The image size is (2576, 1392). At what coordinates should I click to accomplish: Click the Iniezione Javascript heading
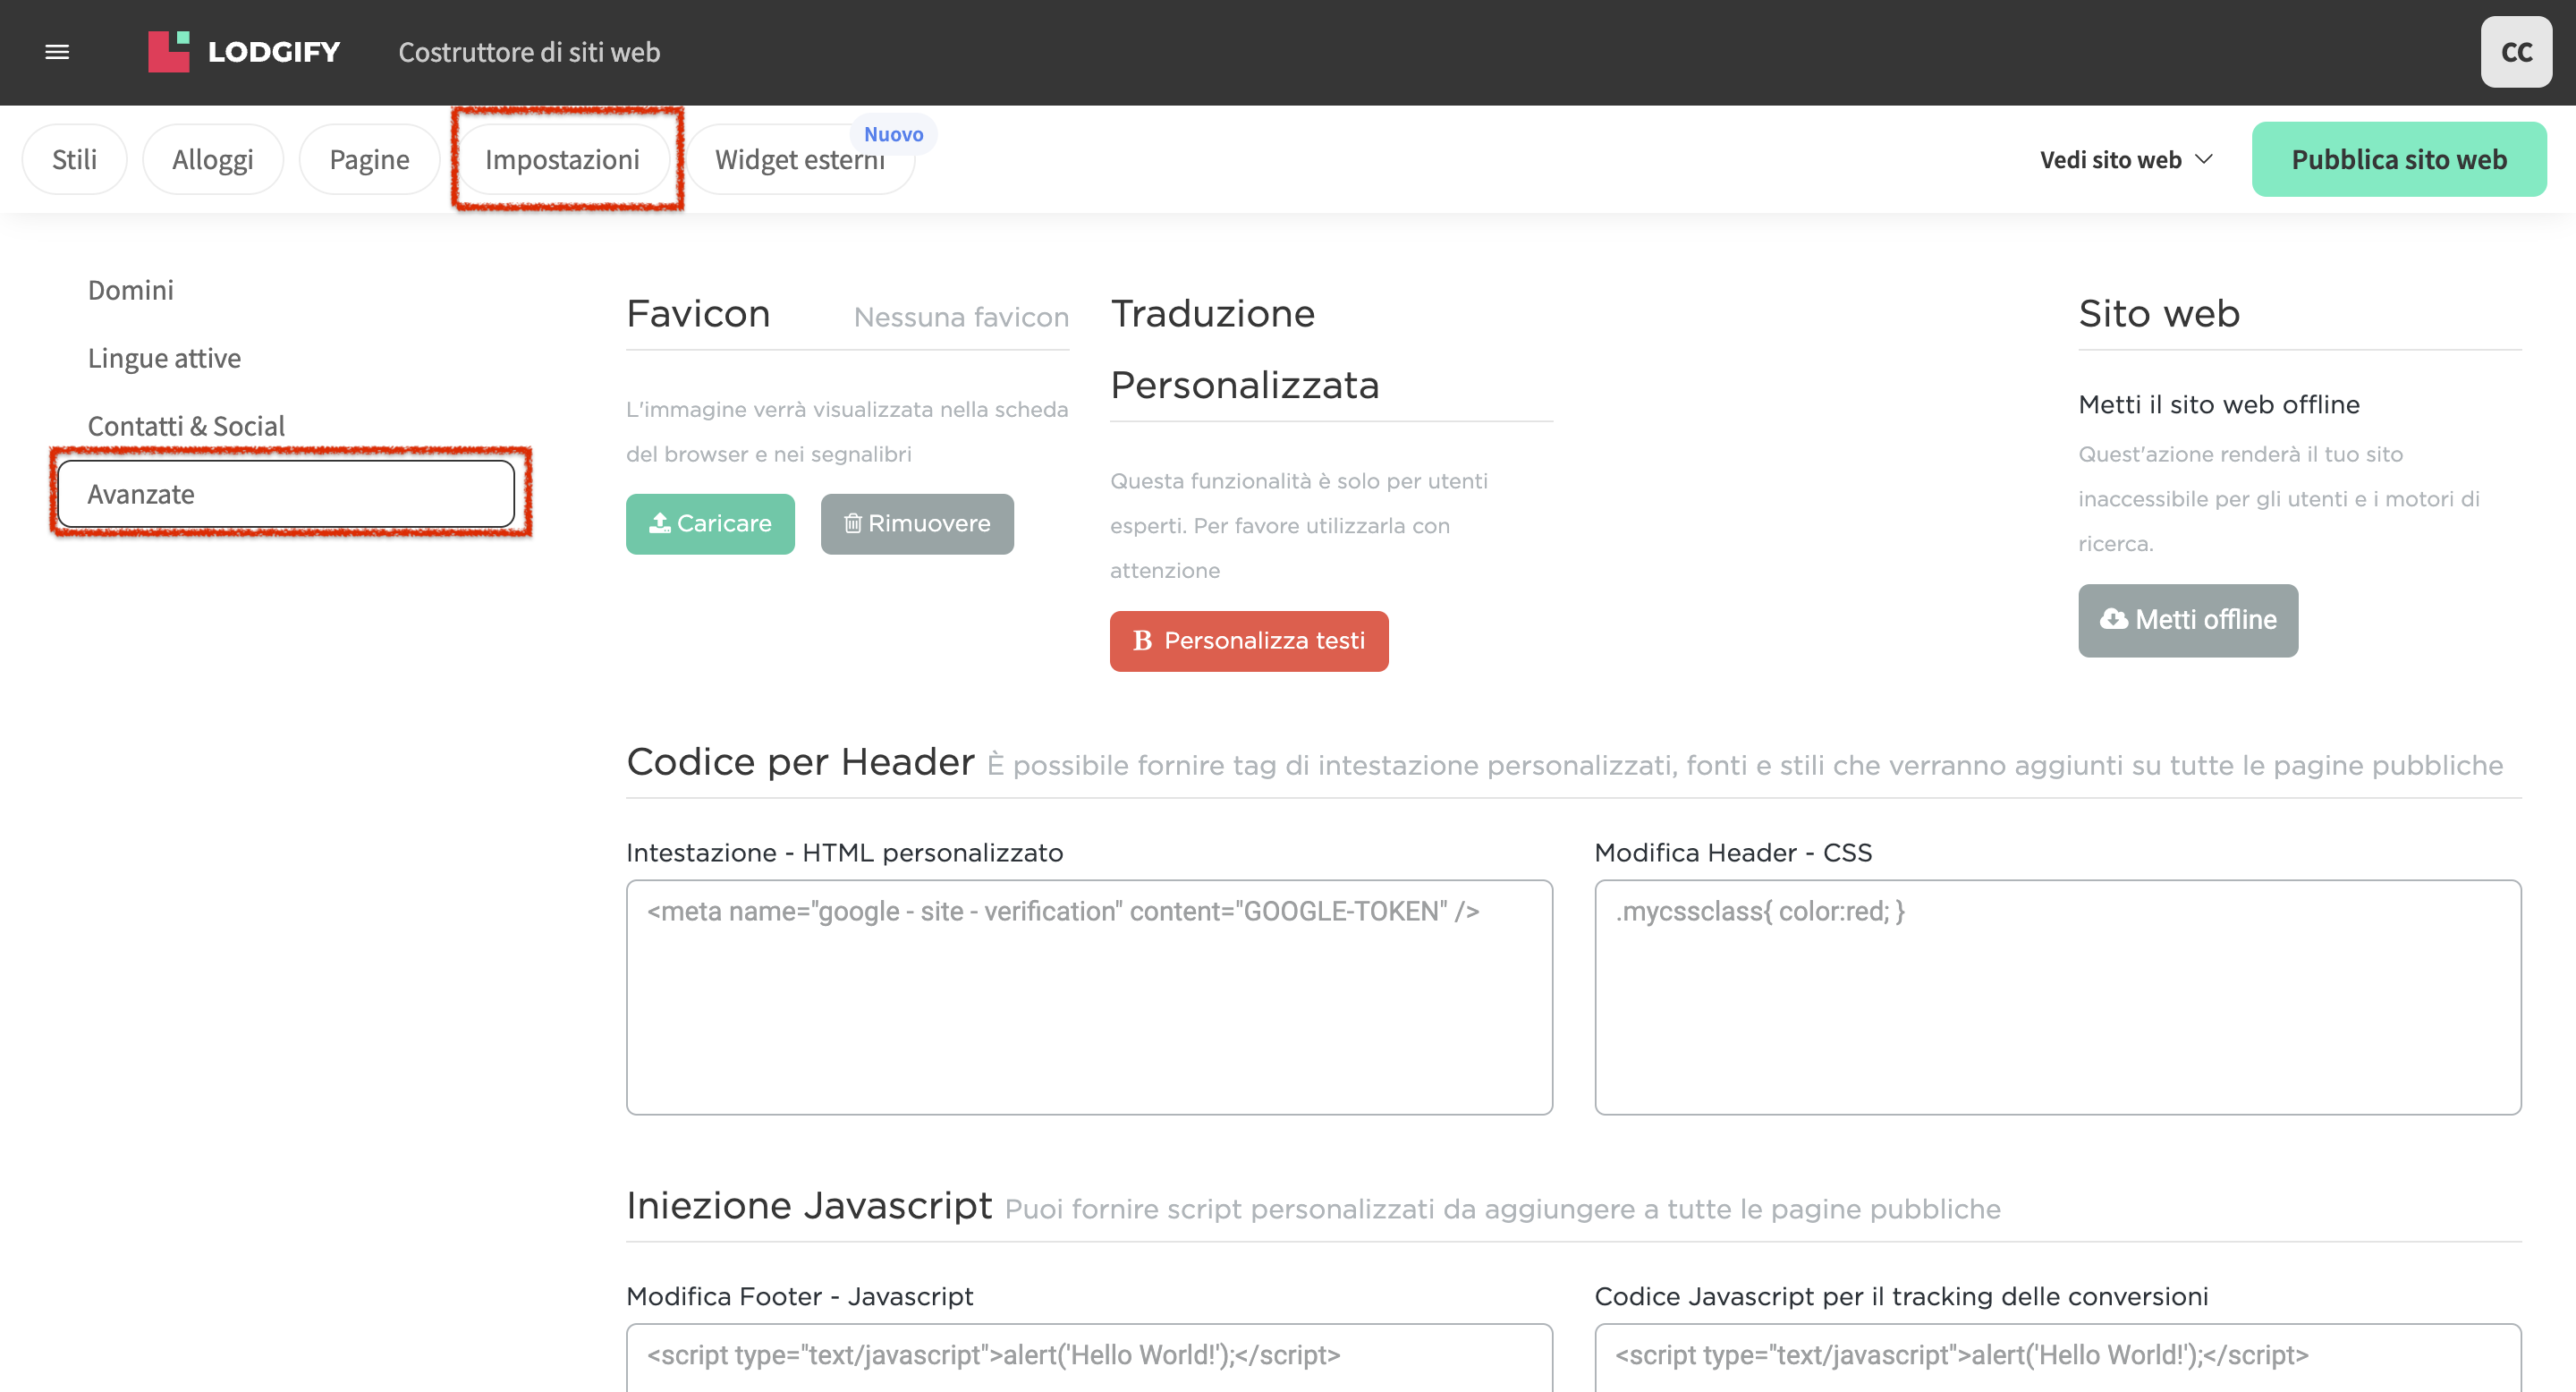809,1206
